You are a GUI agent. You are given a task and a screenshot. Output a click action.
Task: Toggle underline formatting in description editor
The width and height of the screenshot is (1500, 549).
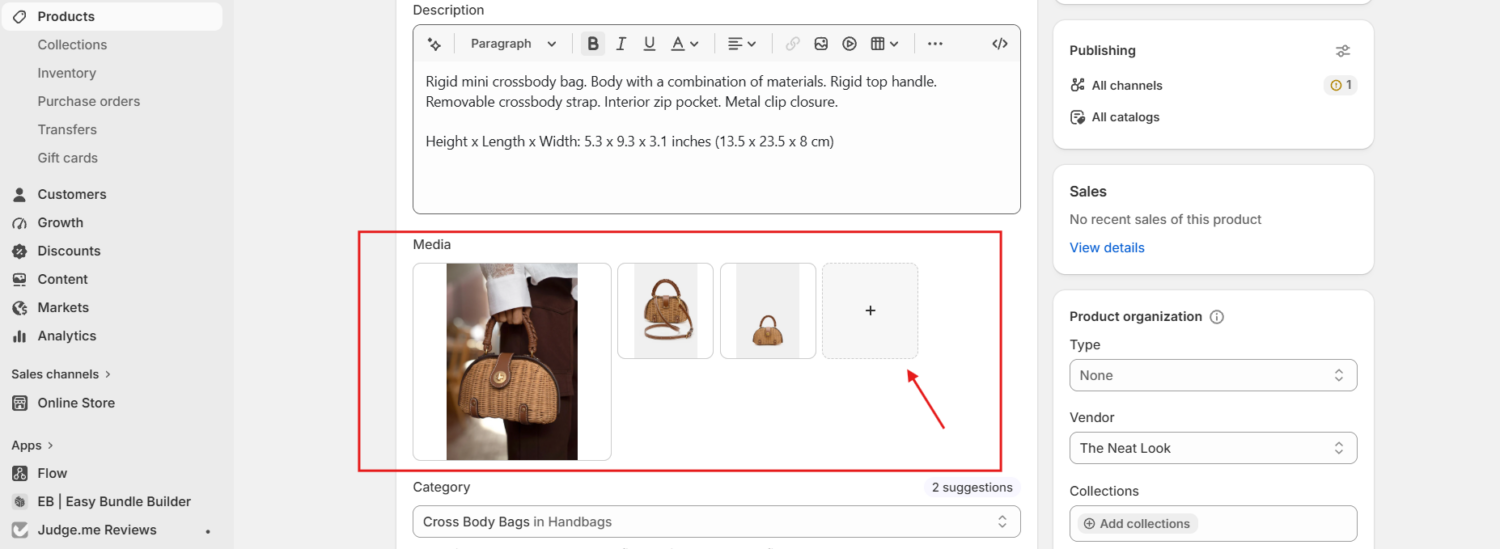point(649,44)
